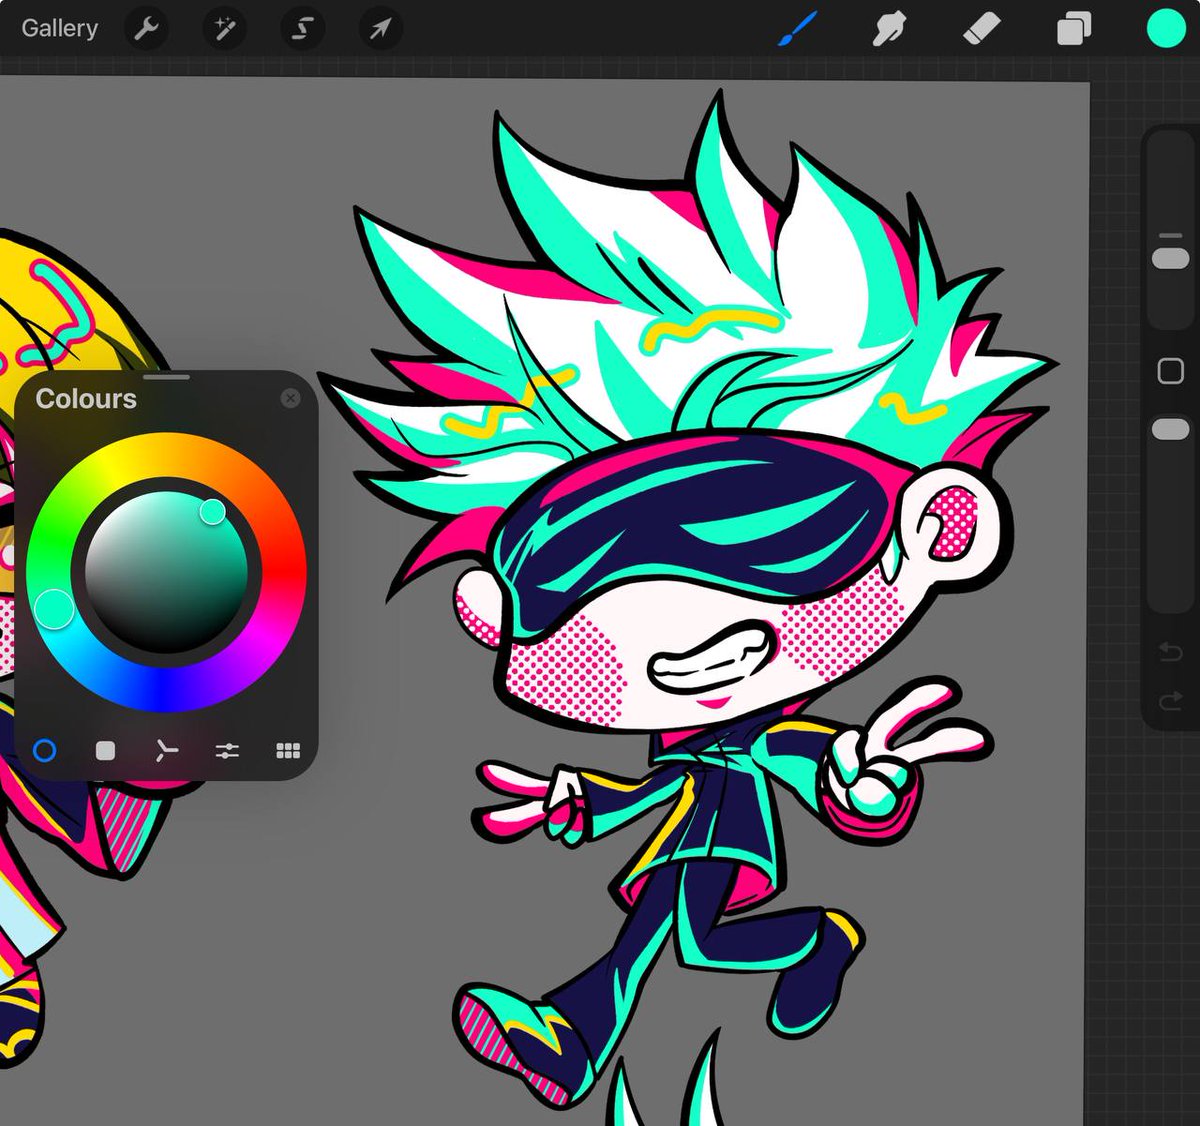The height and width of the screenshot is (1126, 1200).
Task: Open the Value colour sliders
Action: (228, 750)
